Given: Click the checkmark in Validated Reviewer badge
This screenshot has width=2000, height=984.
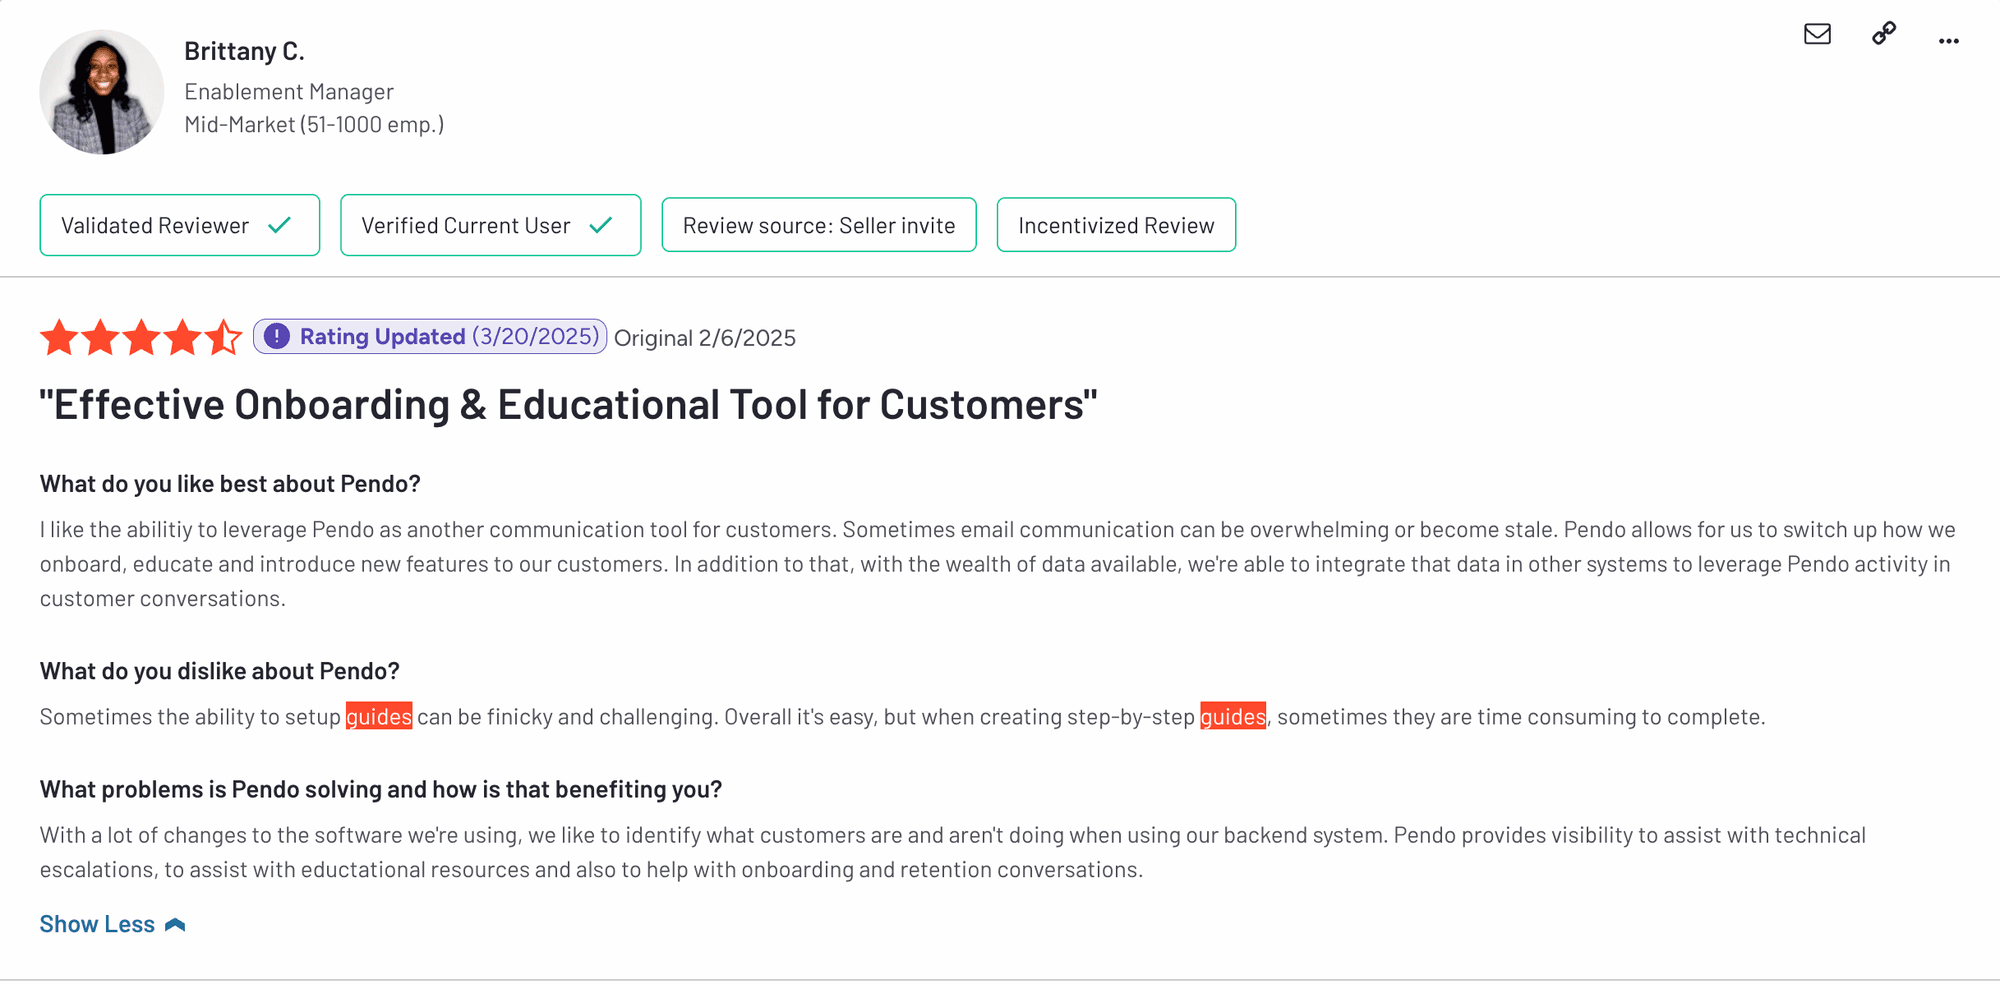Looking at the screenshot, I should (280, 225).
